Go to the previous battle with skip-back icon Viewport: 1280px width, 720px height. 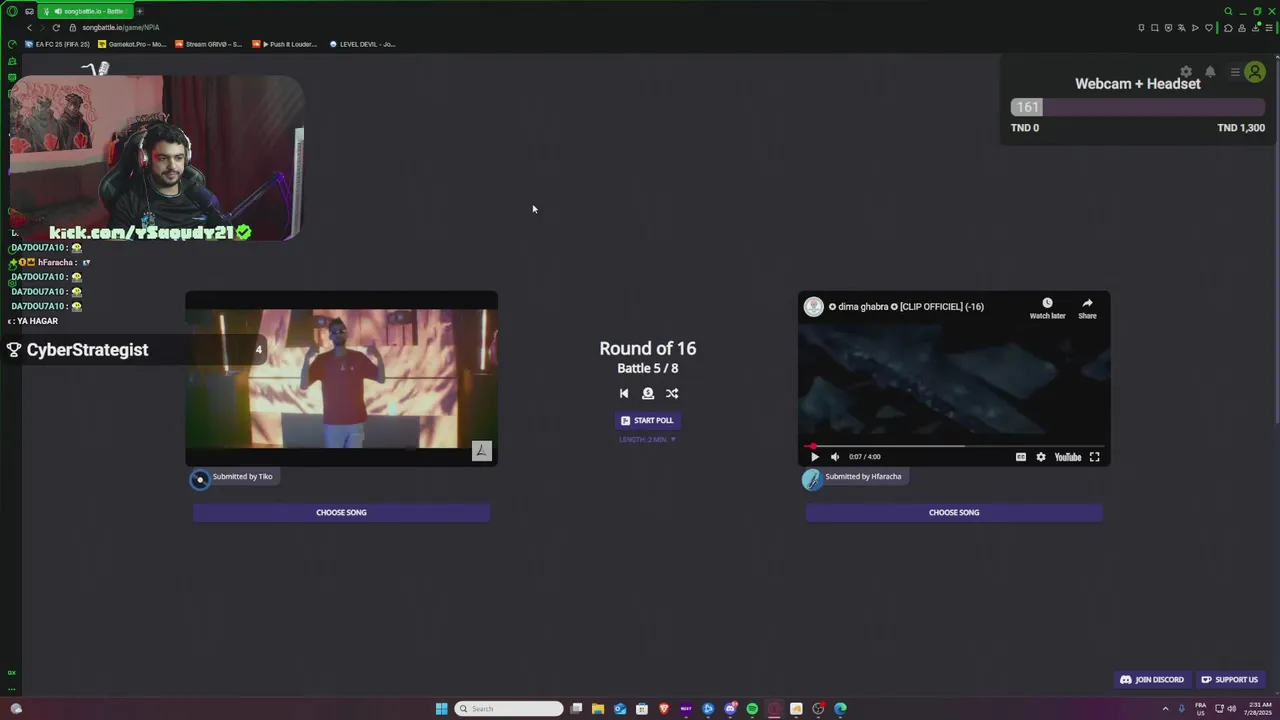(624, 393)
